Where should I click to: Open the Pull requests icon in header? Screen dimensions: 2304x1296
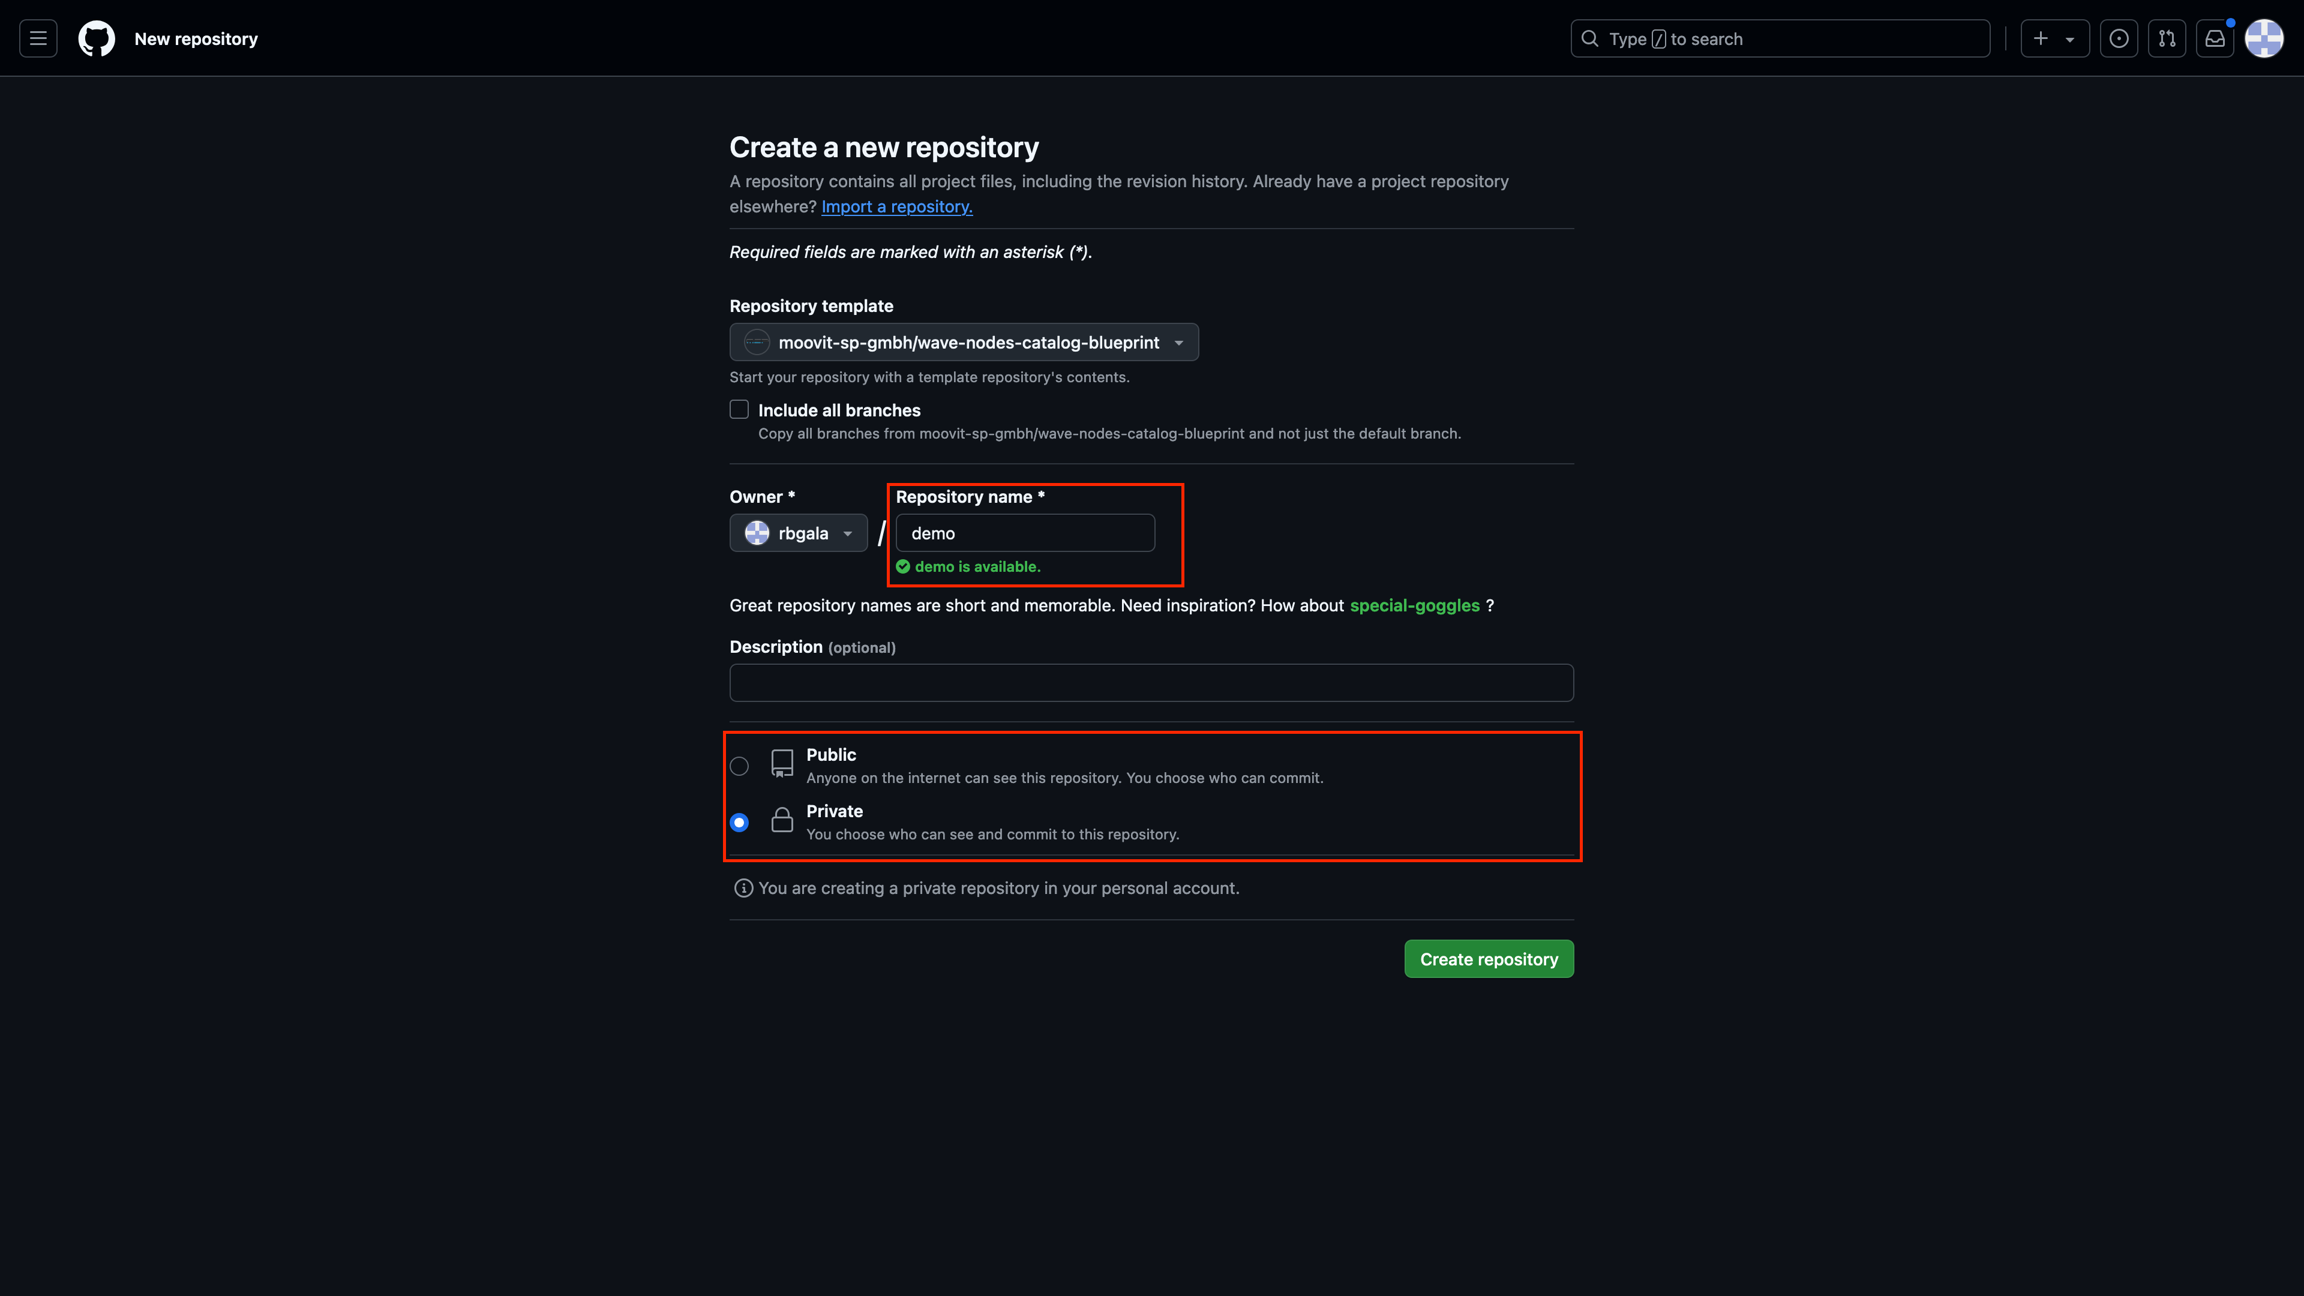2166,39
